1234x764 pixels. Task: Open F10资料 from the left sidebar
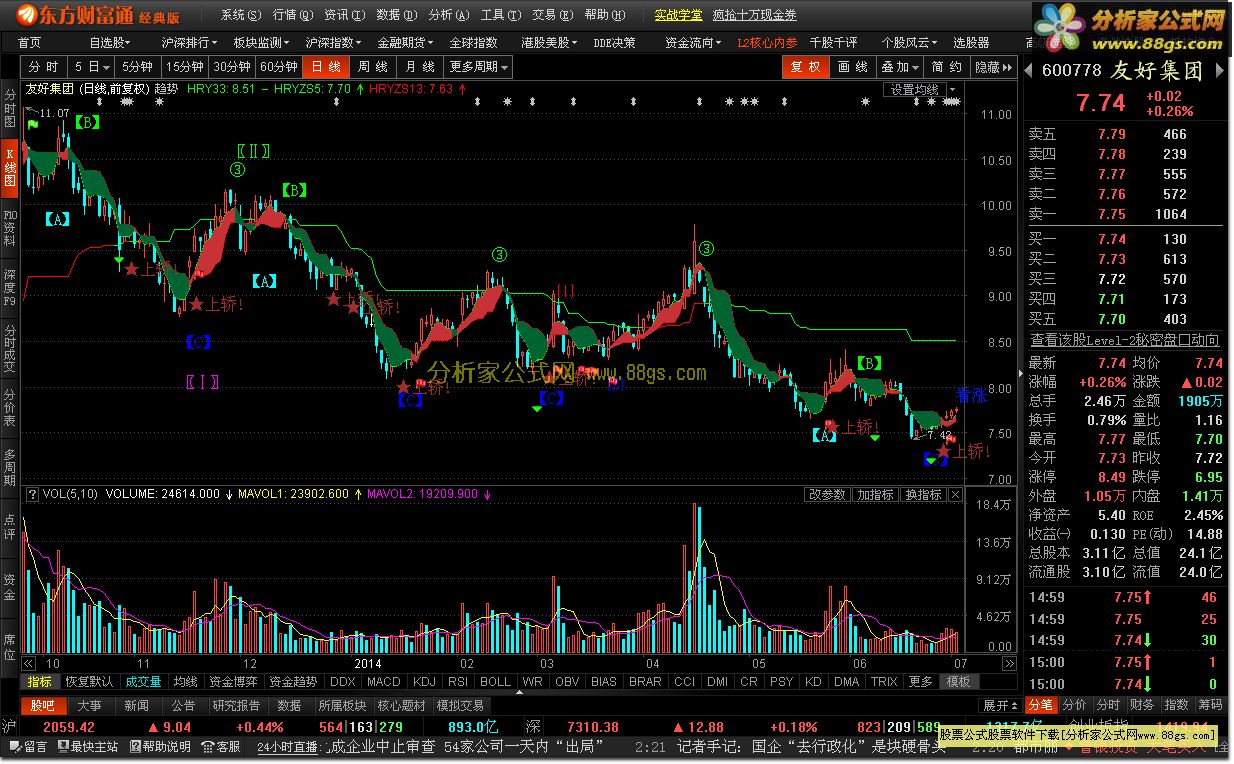click(10, 227)
